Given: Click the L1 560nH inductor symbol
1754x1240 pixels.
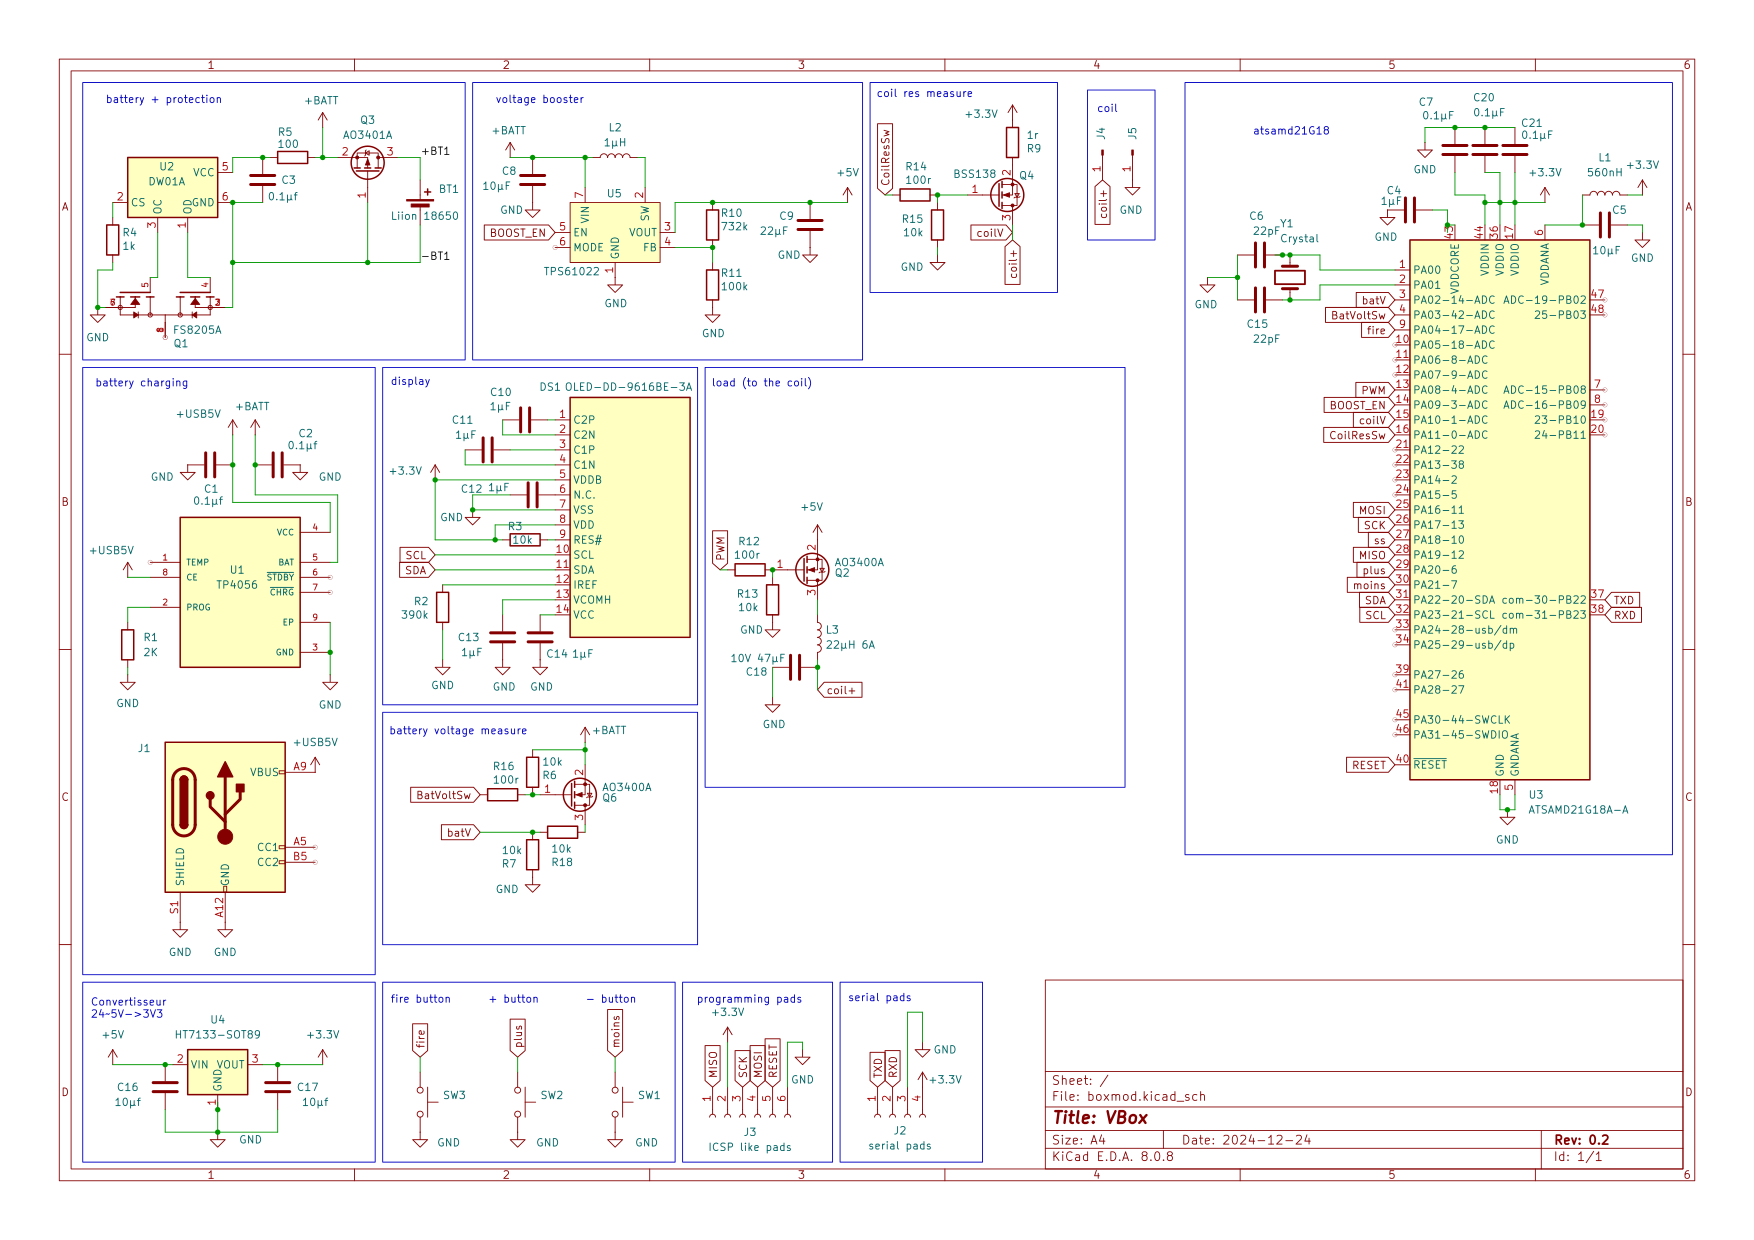Looking at the screenshot, I should 1604,194.
